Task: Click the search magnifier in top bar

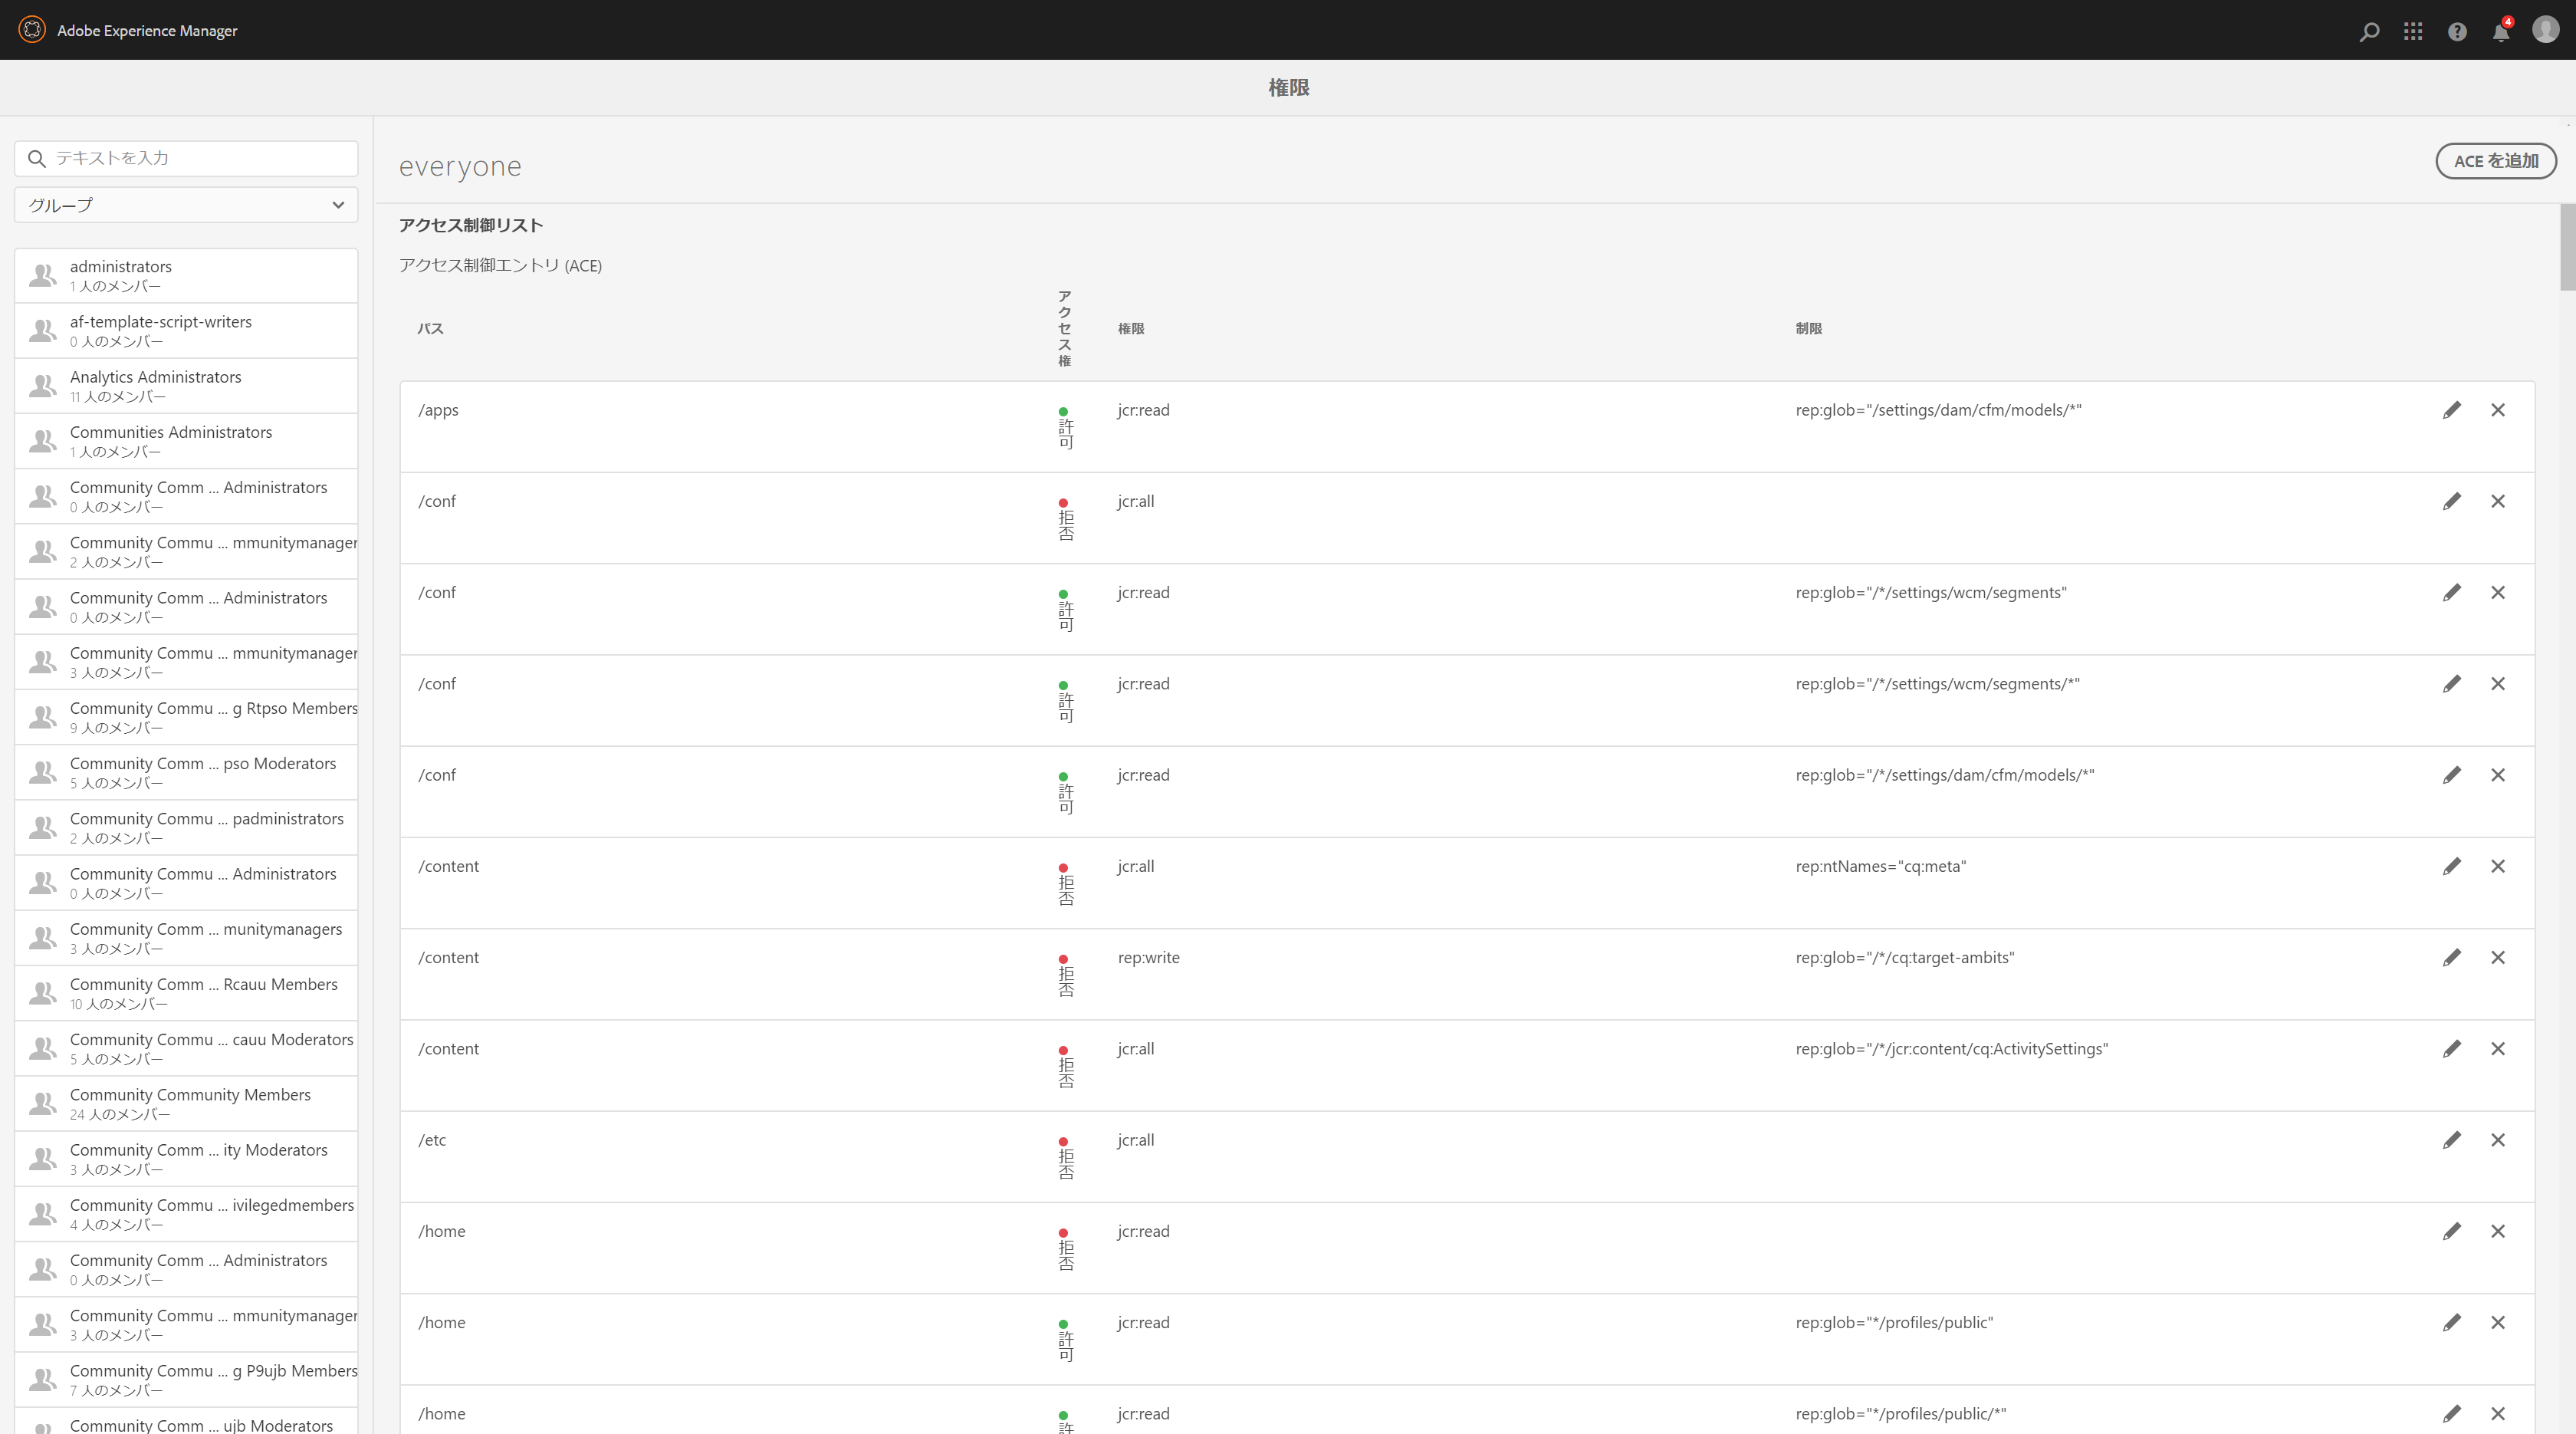Action: 2368,31
